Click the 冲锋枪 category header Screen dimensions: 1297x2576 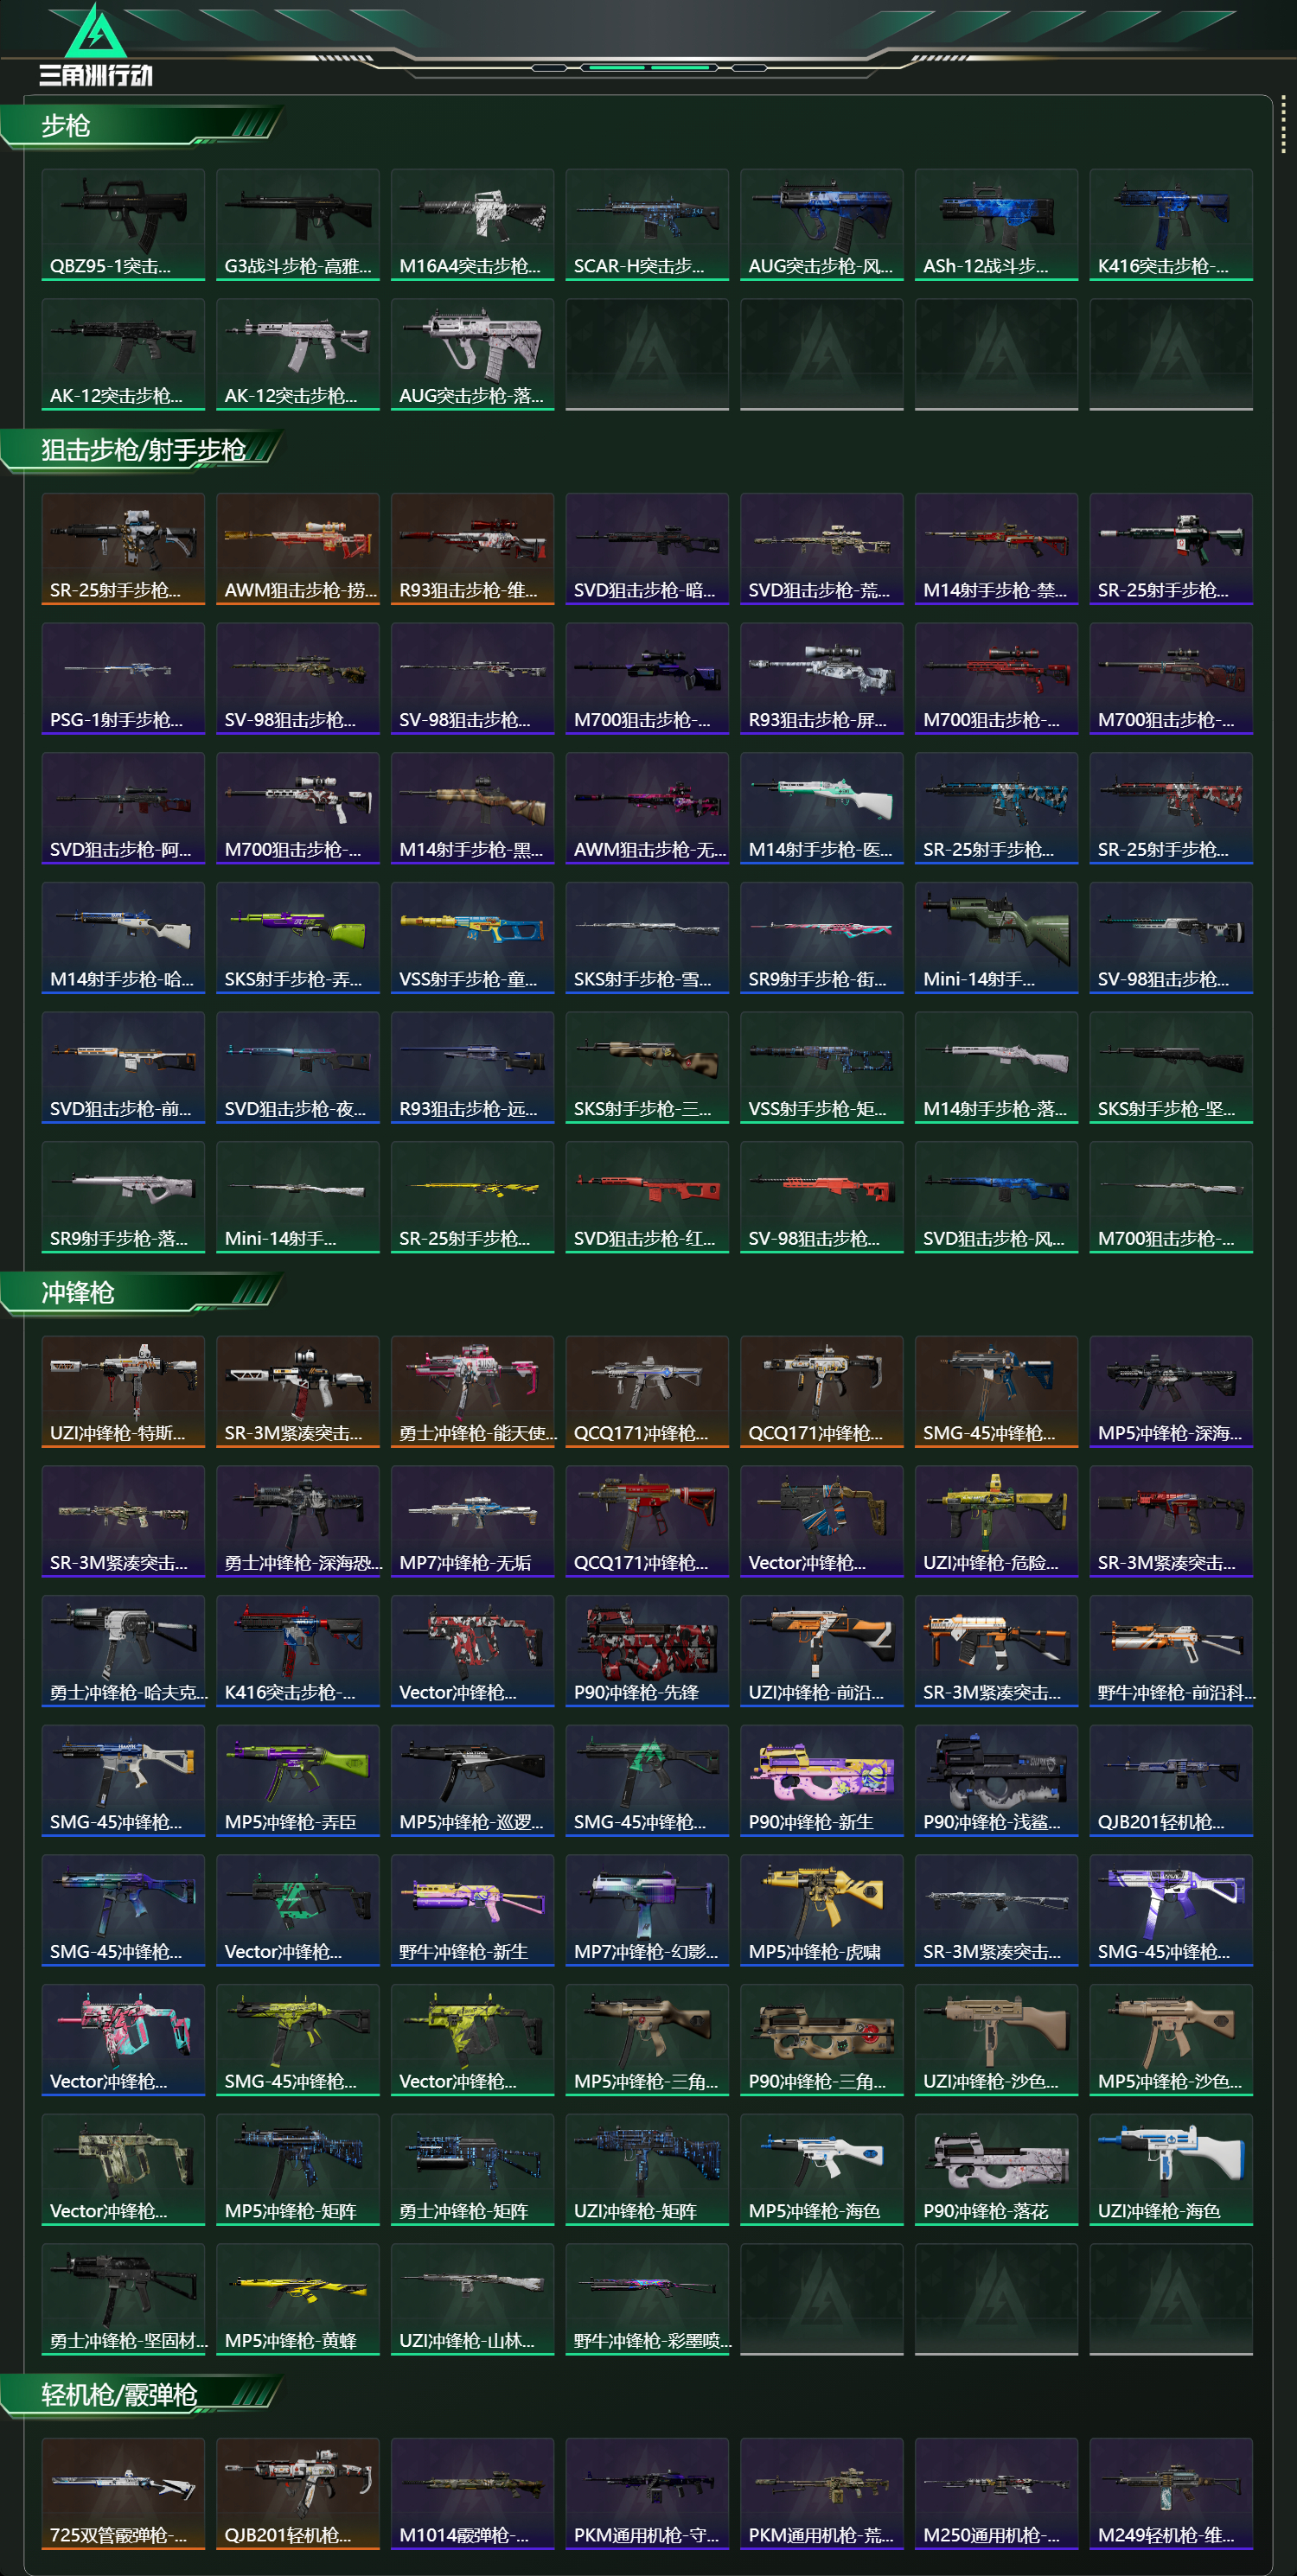coord(140,1293)
